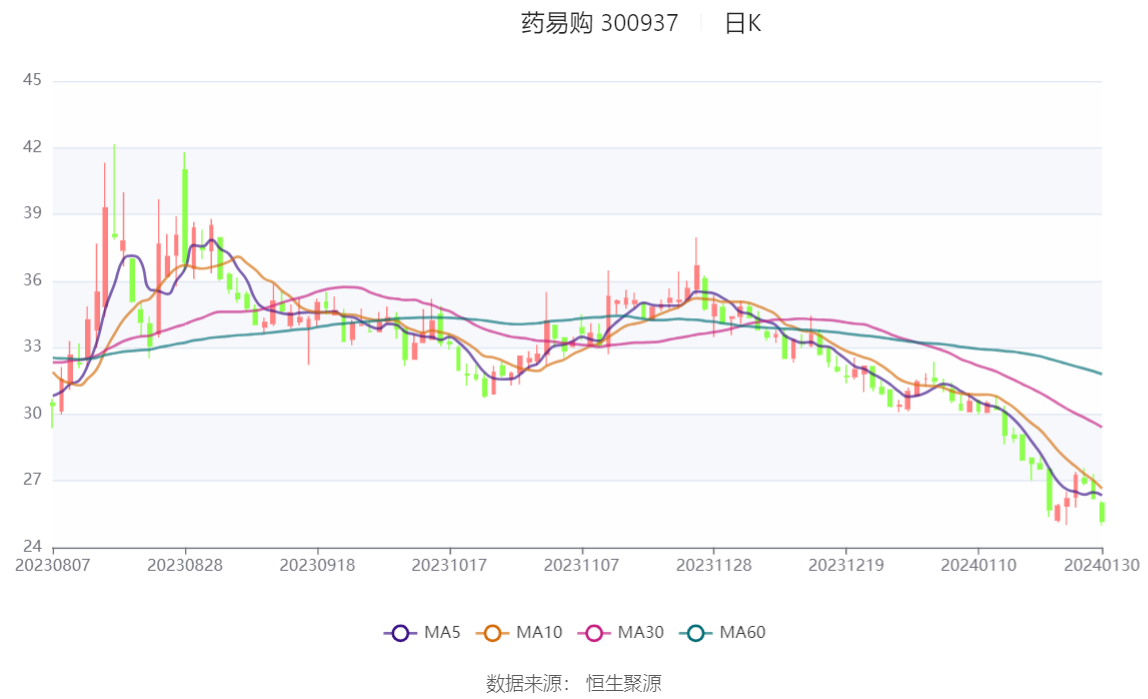Click the last green candlestick at 20240130
The image size is (1148, 699).
point(1102,512)
